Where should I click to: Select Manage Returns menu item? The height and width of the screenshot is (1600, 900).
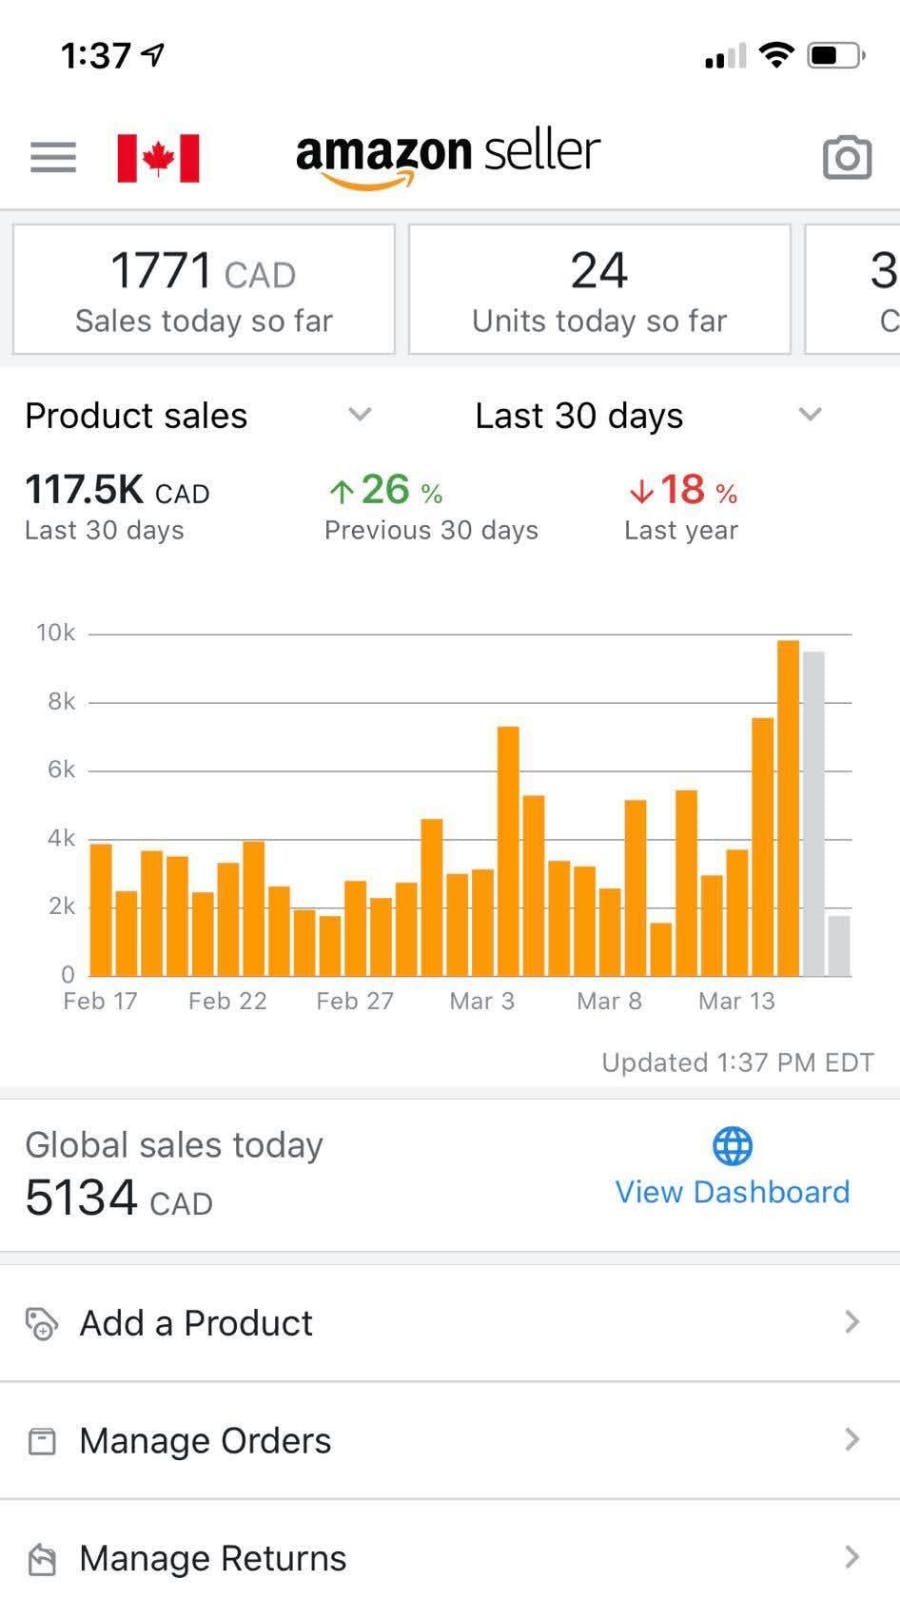tap(213, 1558)
